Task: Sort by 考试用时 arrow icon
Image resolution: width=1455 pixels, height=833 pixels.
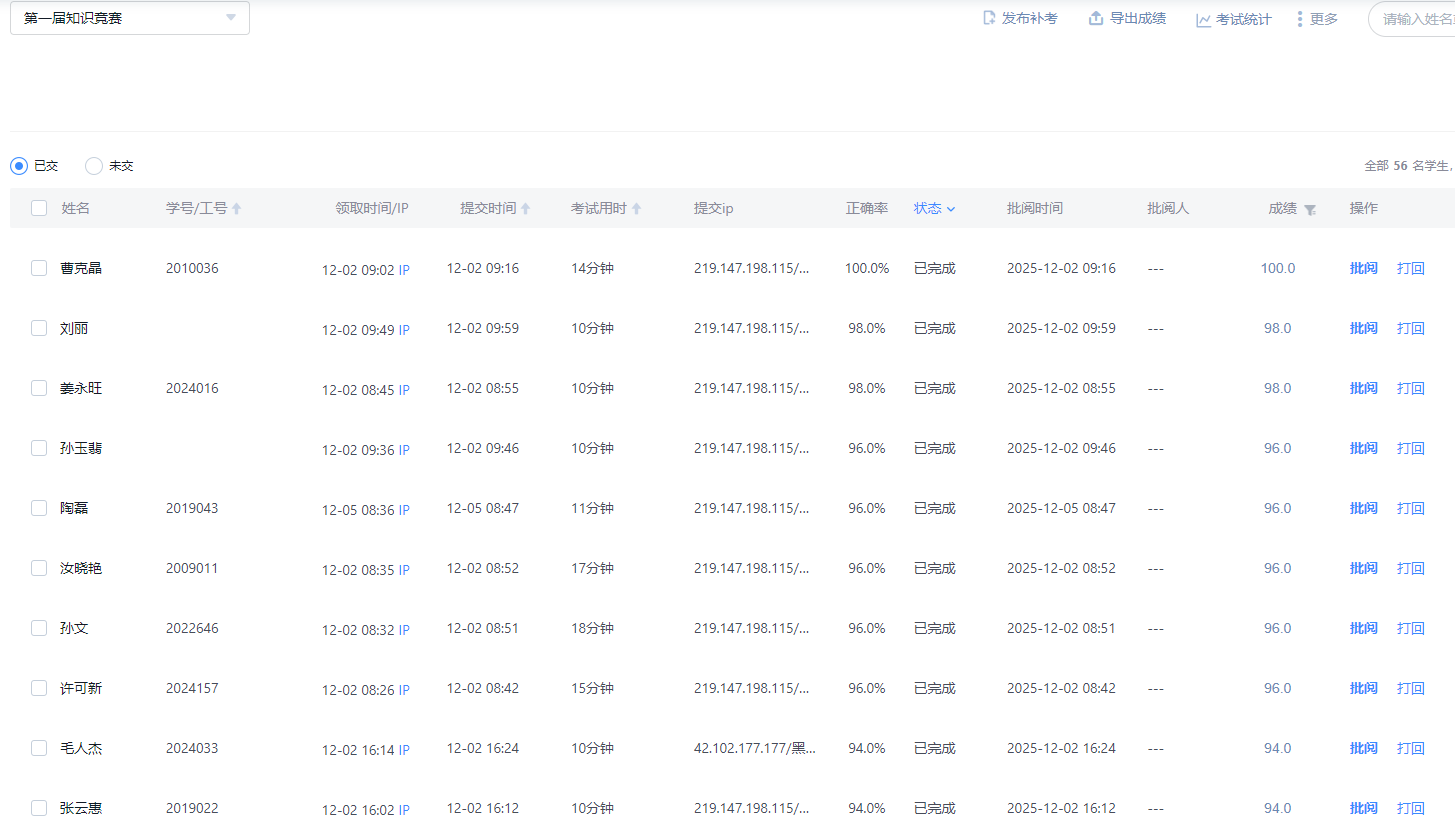Action: pos(636,209)
